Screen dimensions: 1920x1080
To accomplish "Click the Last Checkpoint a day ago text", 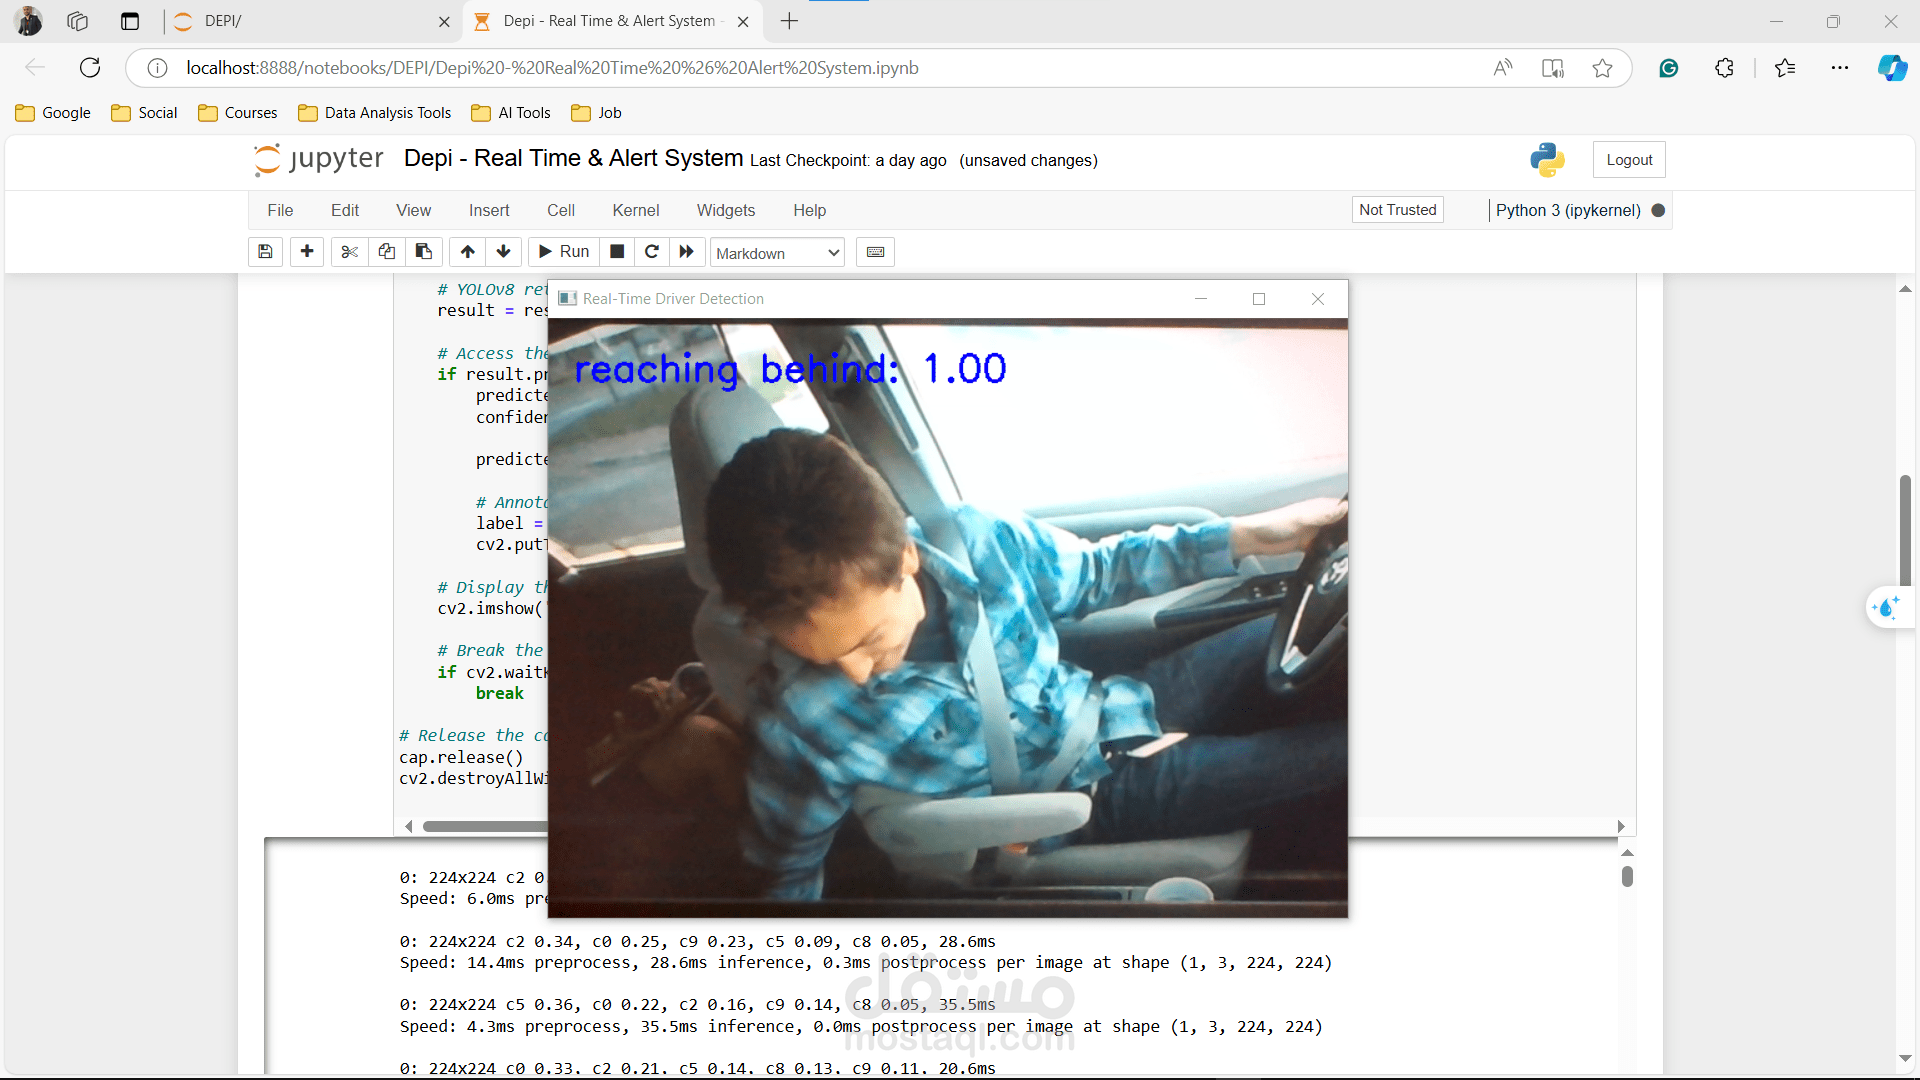I will (848, 160).
